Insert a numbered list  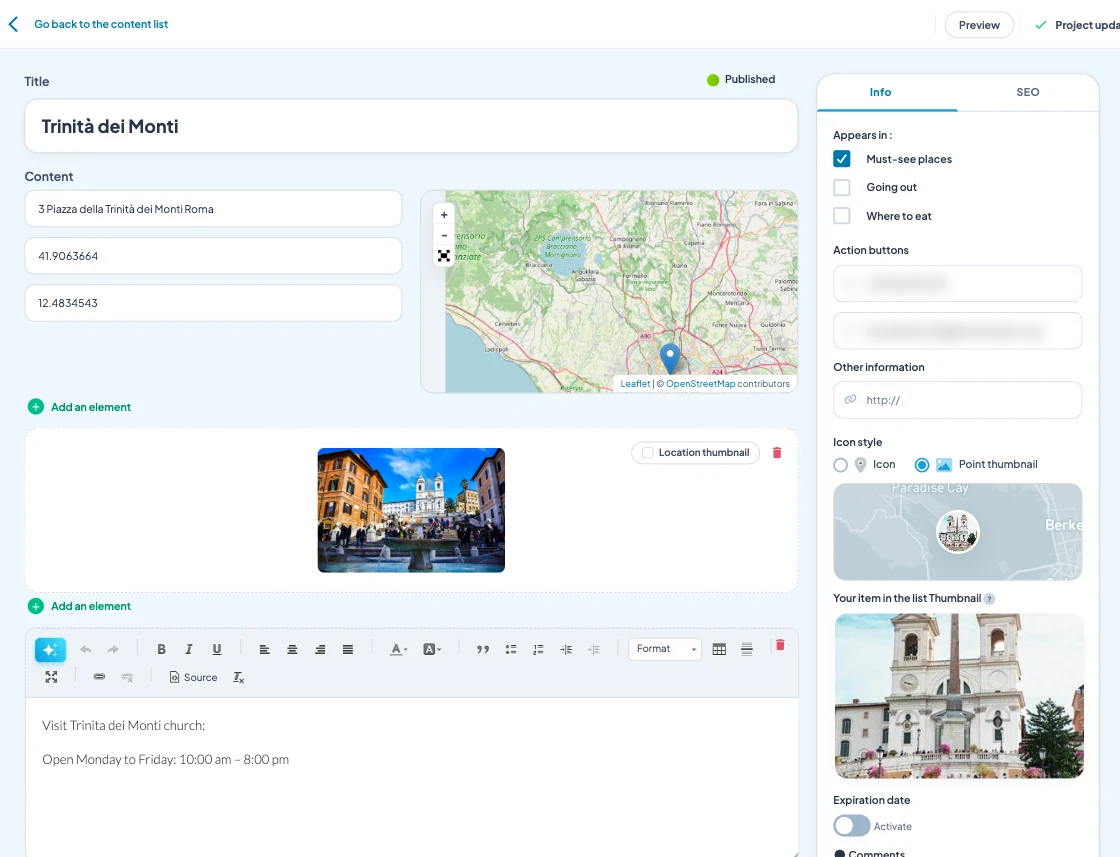539,649
